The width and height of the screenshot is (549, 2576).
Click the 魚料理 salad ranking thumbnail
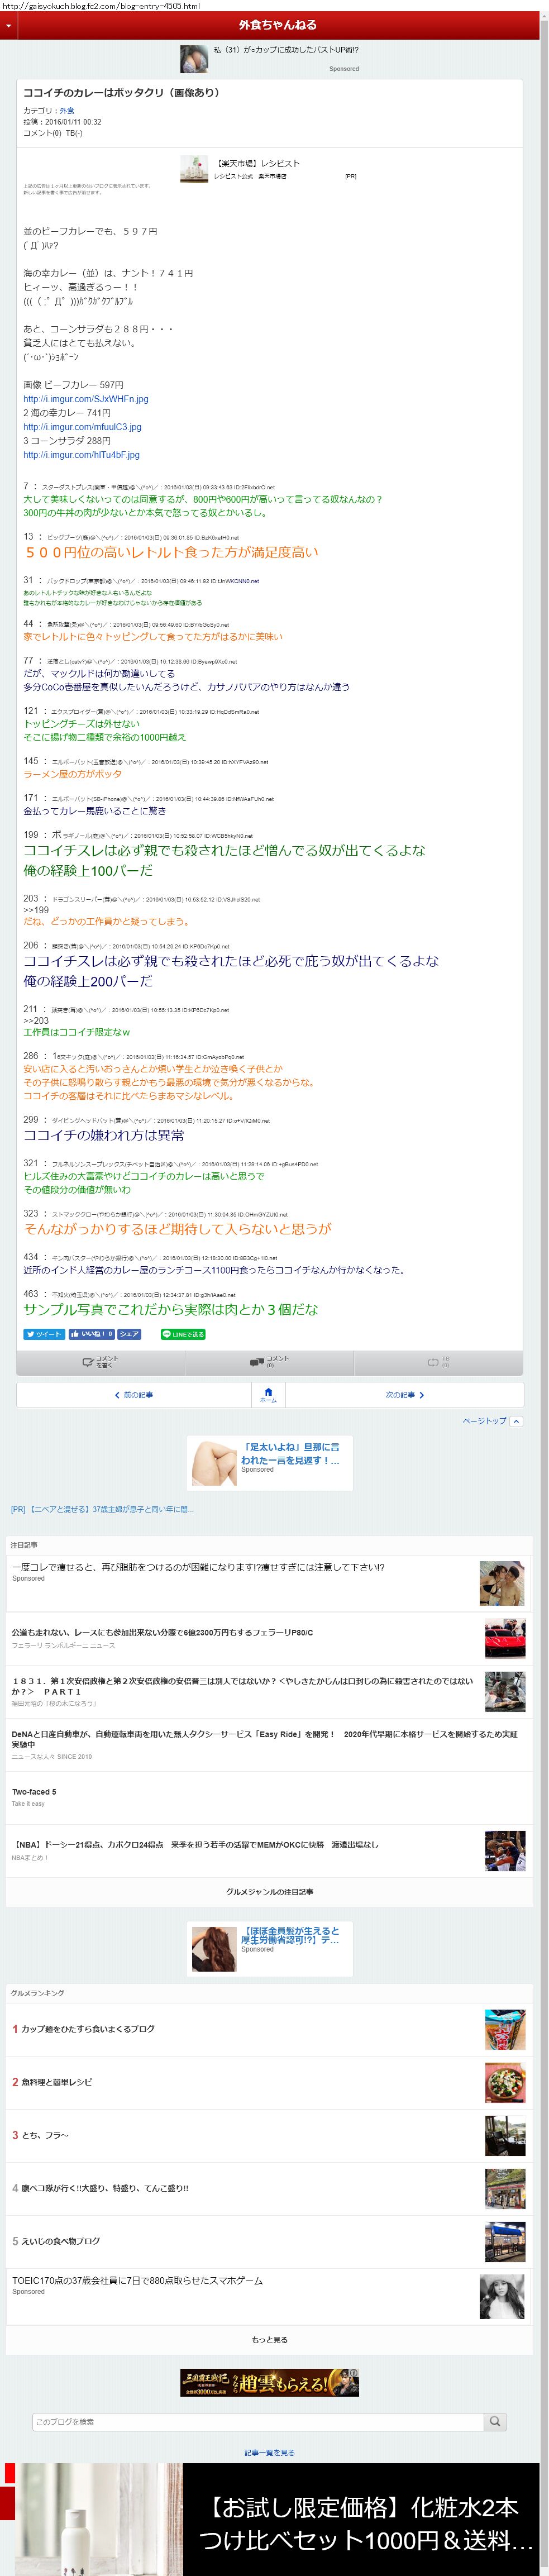tap(505, 2083)
